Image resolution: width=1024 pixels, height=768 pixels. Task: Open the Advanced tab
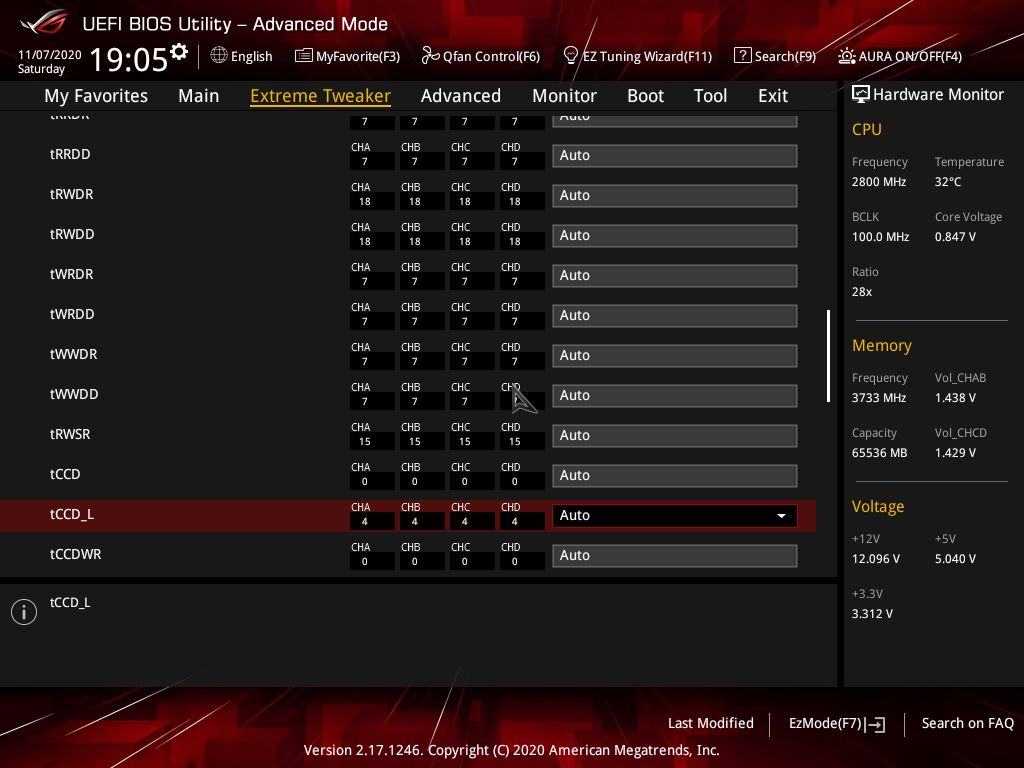460,96
